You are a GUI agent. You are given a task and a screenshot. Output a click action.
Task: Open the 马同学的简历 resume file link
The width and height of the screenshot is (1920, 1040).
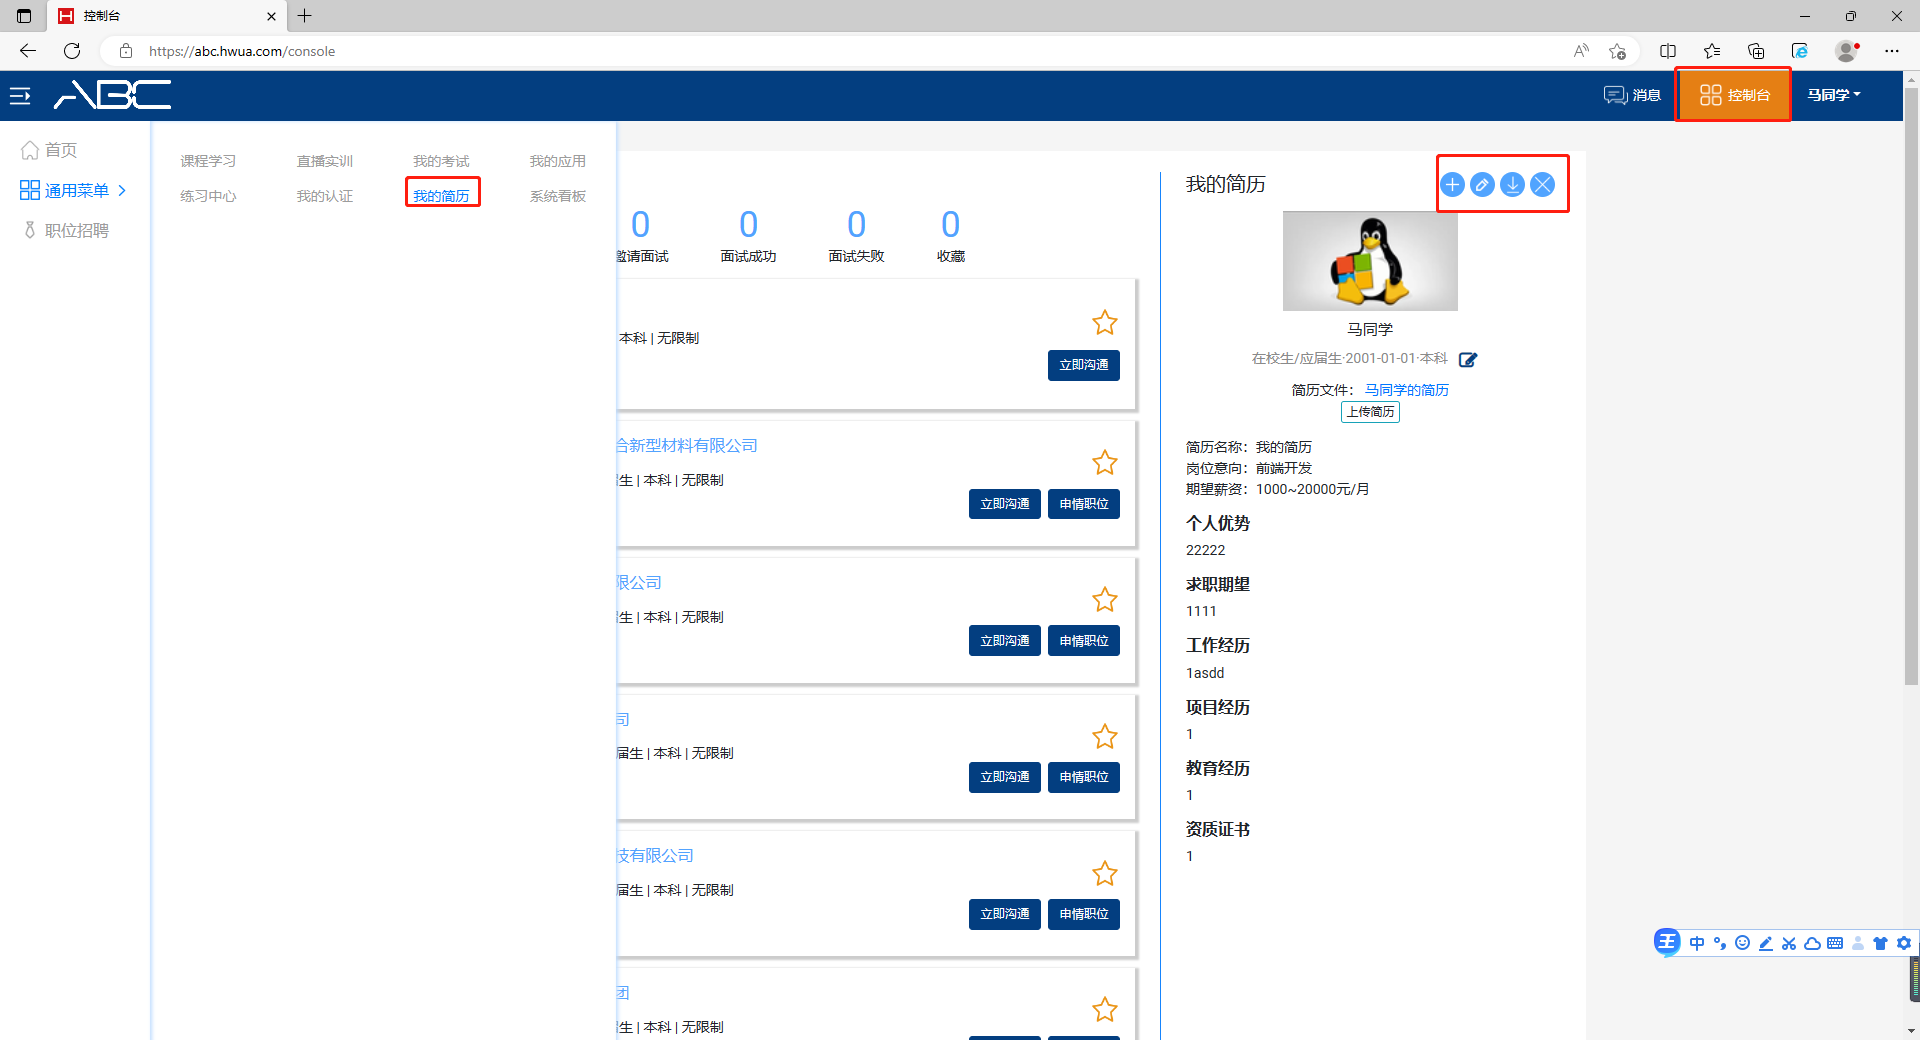(1407, 390)
